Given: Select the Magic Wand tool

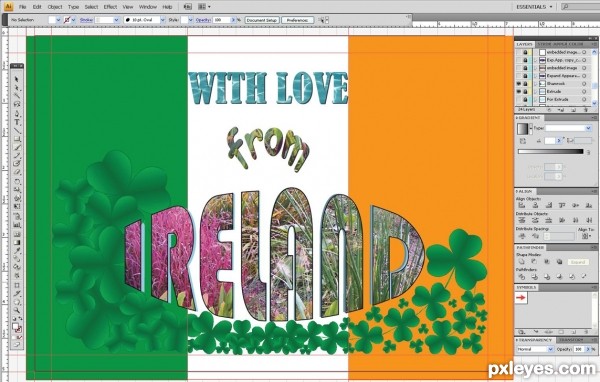Looking at the screenshot, I should (x=17, y=96).
